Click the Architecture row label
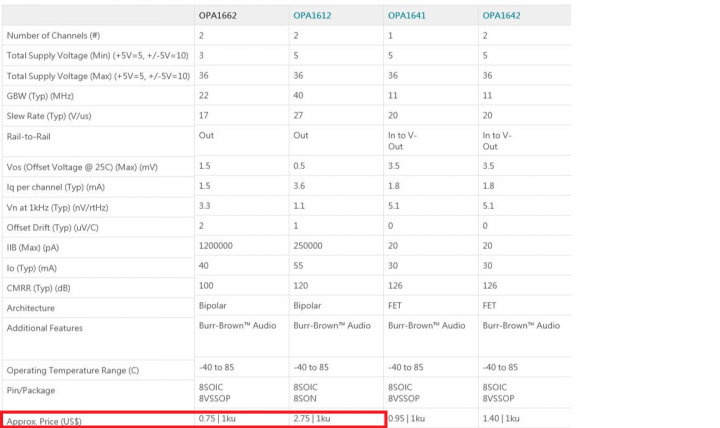Image resolution: width=720 pixels, height=428 pixels. point(30,308)
